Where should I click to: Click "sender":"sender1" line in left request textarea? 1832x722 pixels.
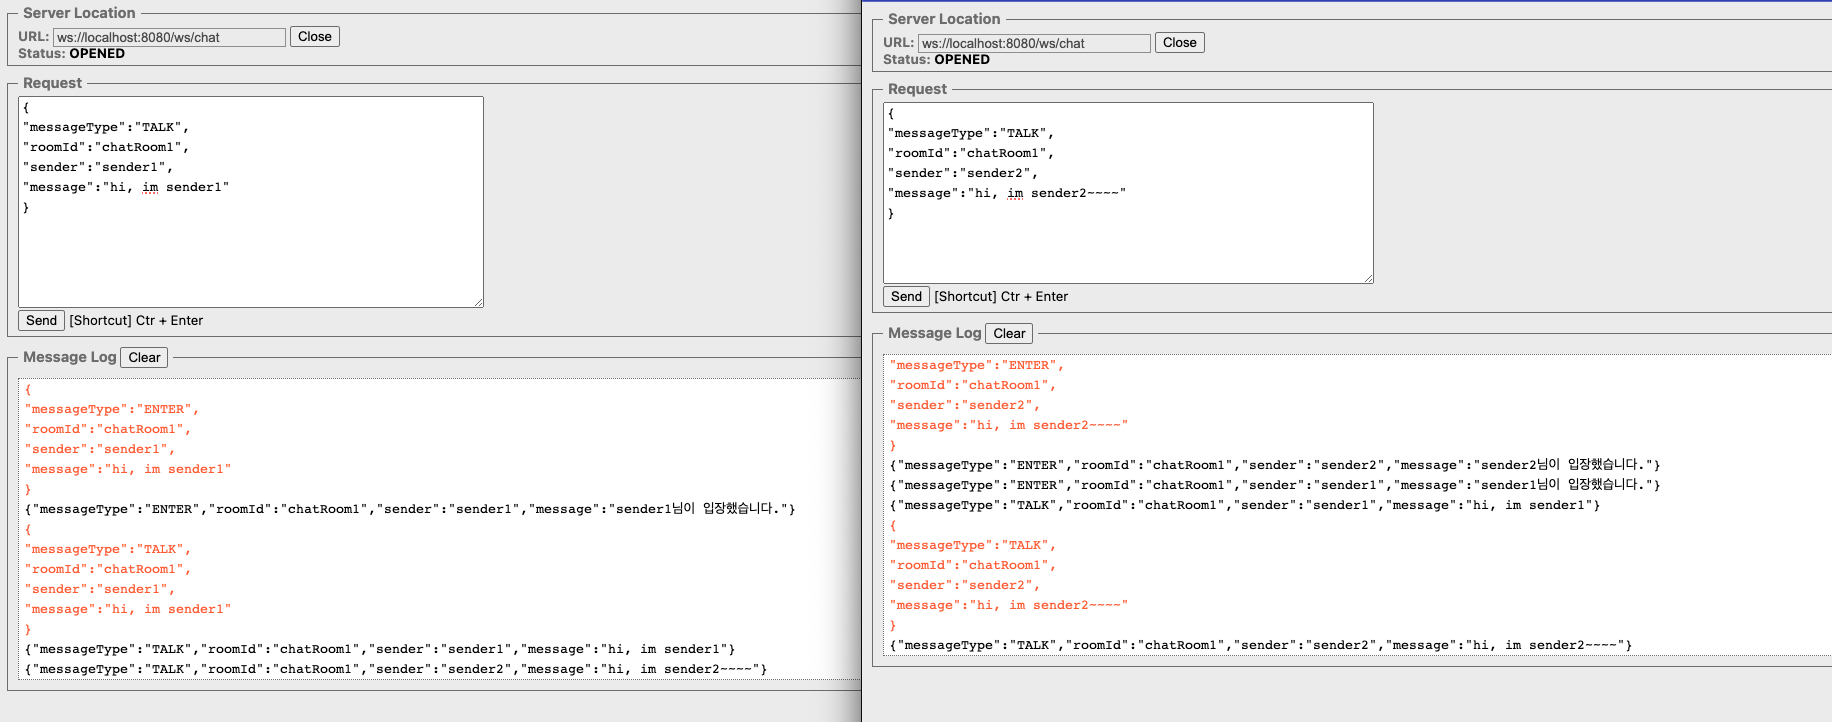click(98, 167)
